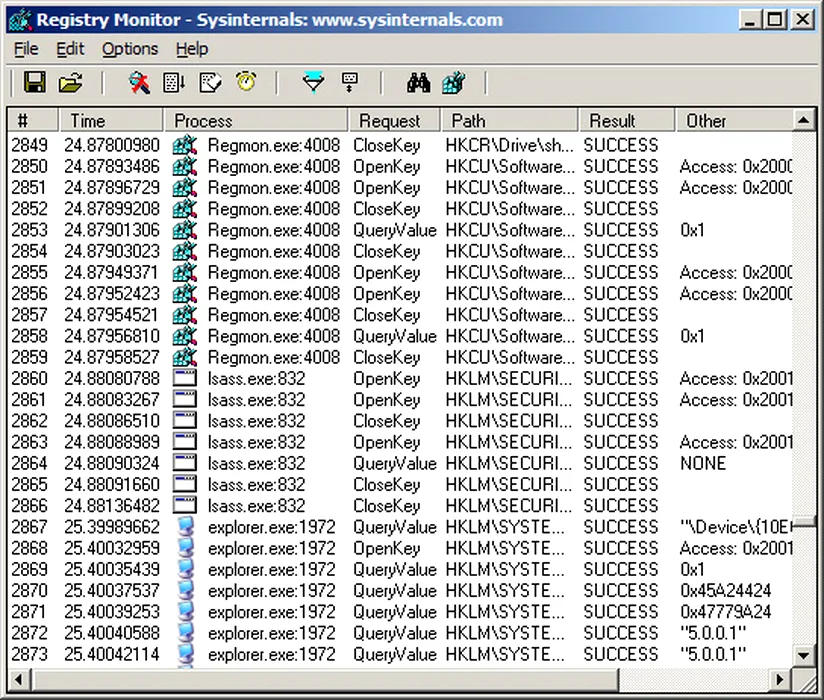Screen dimensions: 824x700
Task: Clear the display using the eraser-sheet icon
Action: pyautogui.click(x=210, y=83)
